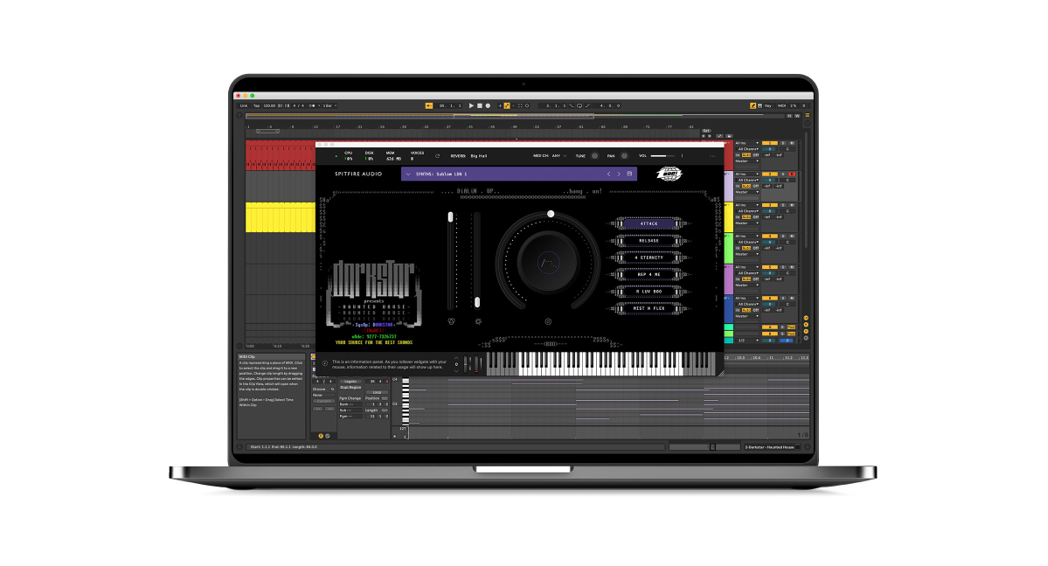The width and height of the screenshot is (1048, 566).
Task: Select the MIST N FLEX control button
Action: coord(648,308)
